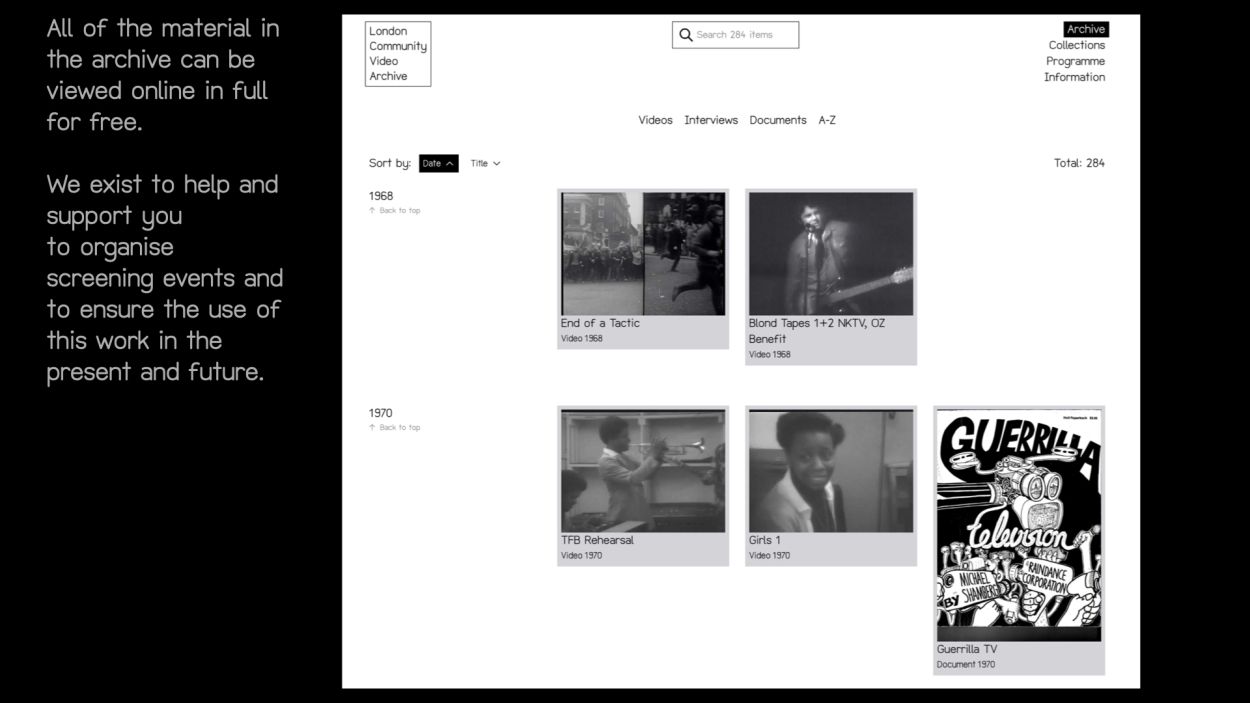Go to the Collections page
Image resolution: width=1250 pixels, height=703 pixels.
(x=1076, y=45)
